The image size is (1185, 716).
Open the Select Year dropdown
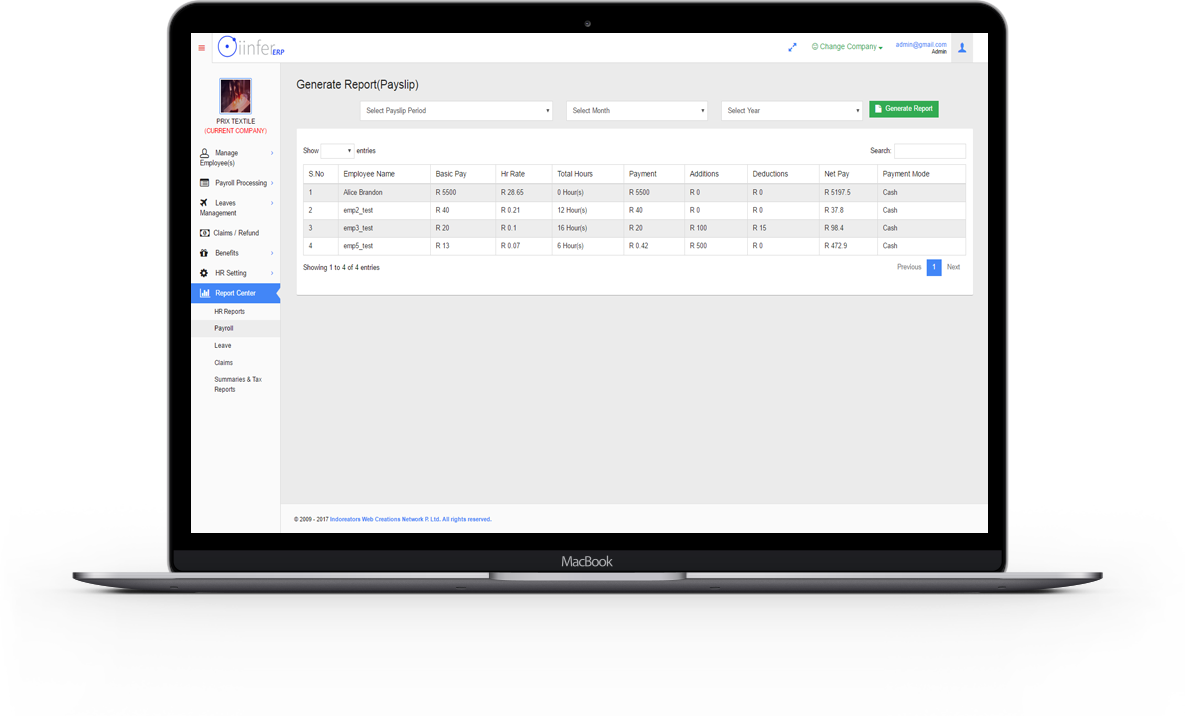[x=791, y=110]
